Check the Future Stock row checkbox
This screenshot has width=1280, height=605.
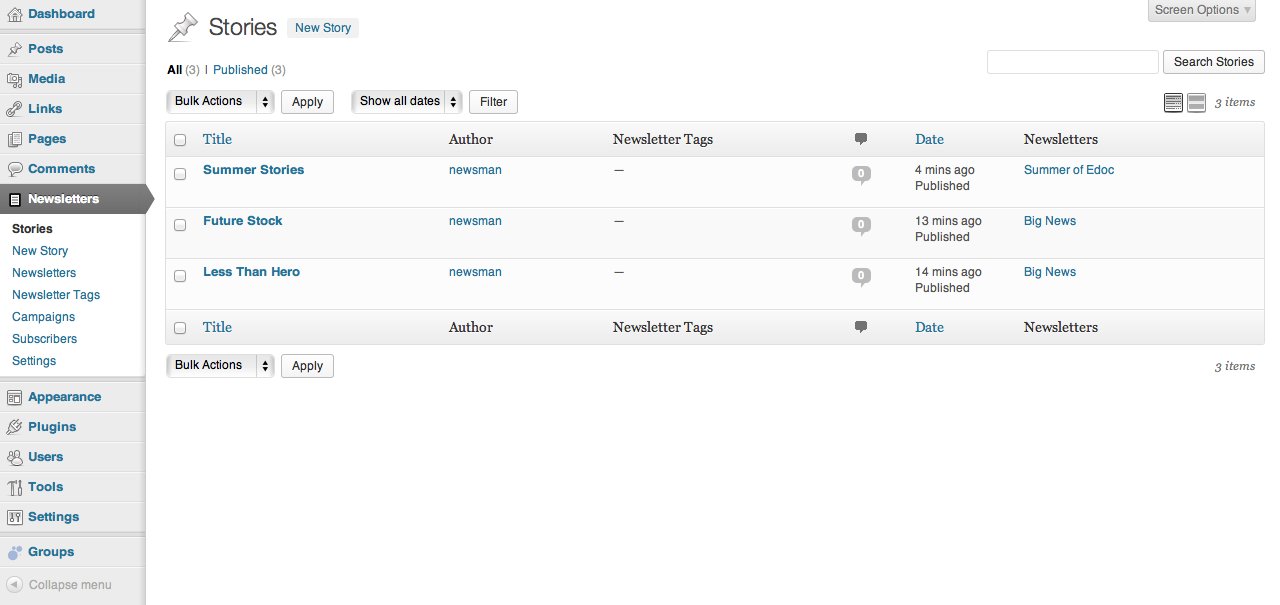(x=180, y=225)
